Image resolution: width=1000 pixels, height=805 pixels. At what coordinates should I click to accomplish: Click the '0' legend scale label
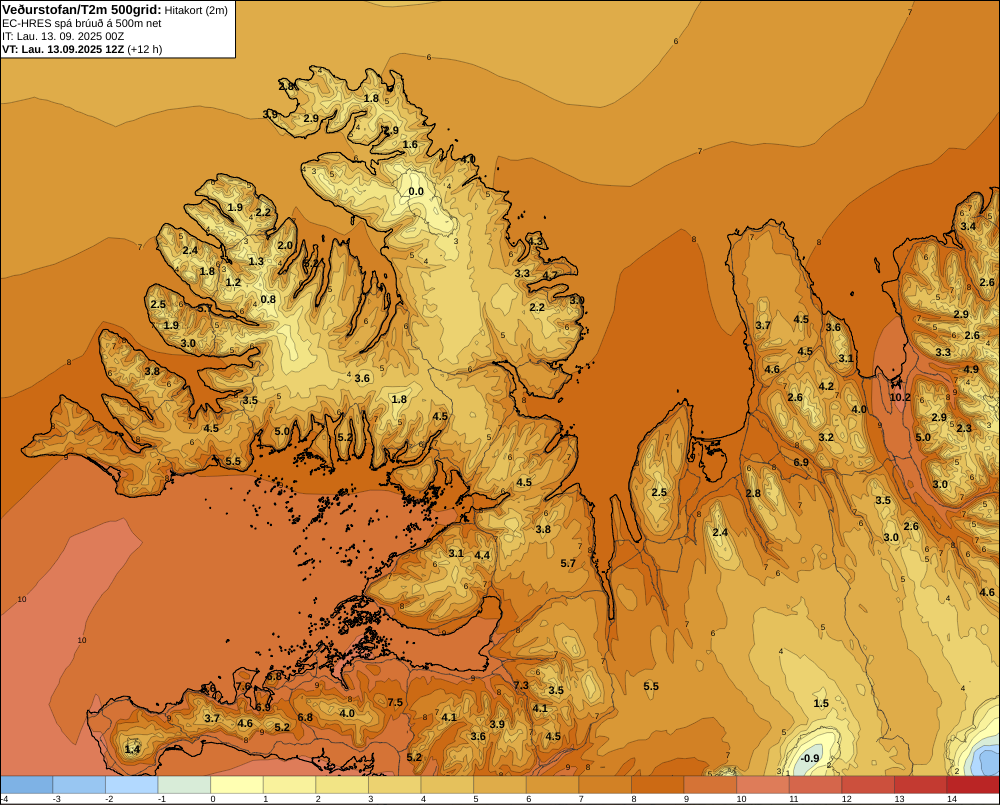tap(213, 799)
